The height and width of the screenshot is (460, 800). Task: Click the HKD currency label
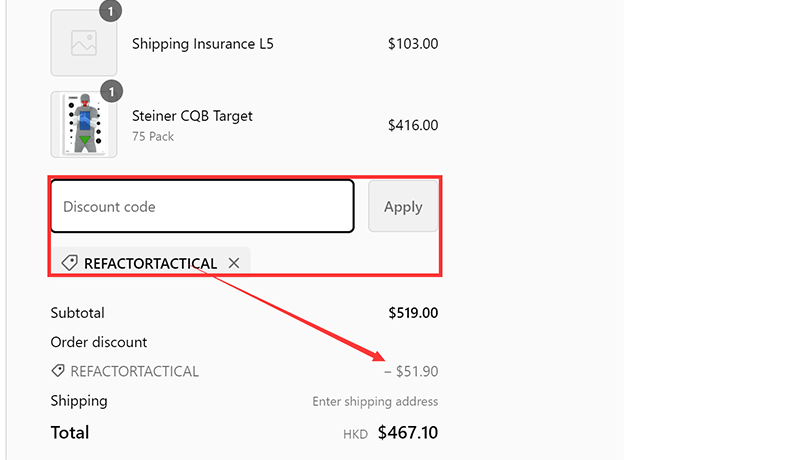coord(355,434)
